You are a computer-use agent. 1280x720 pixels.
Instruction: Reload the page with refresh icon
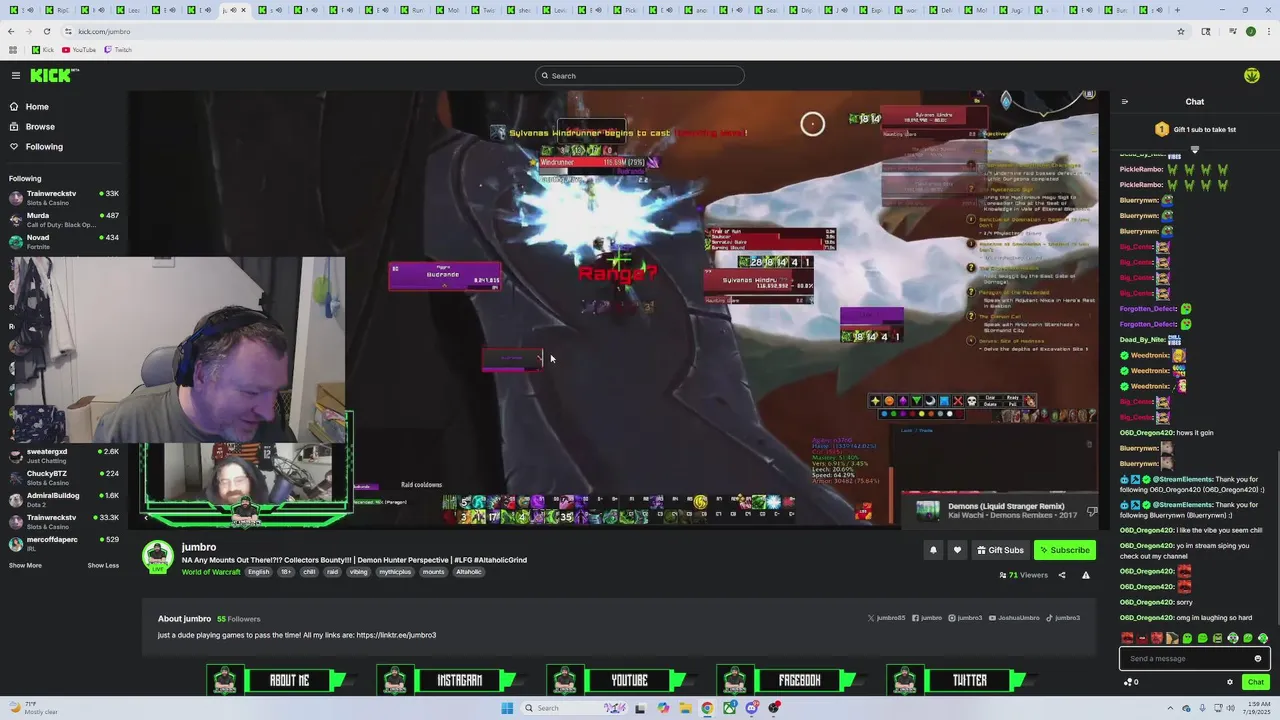click(x=46, y=31)
